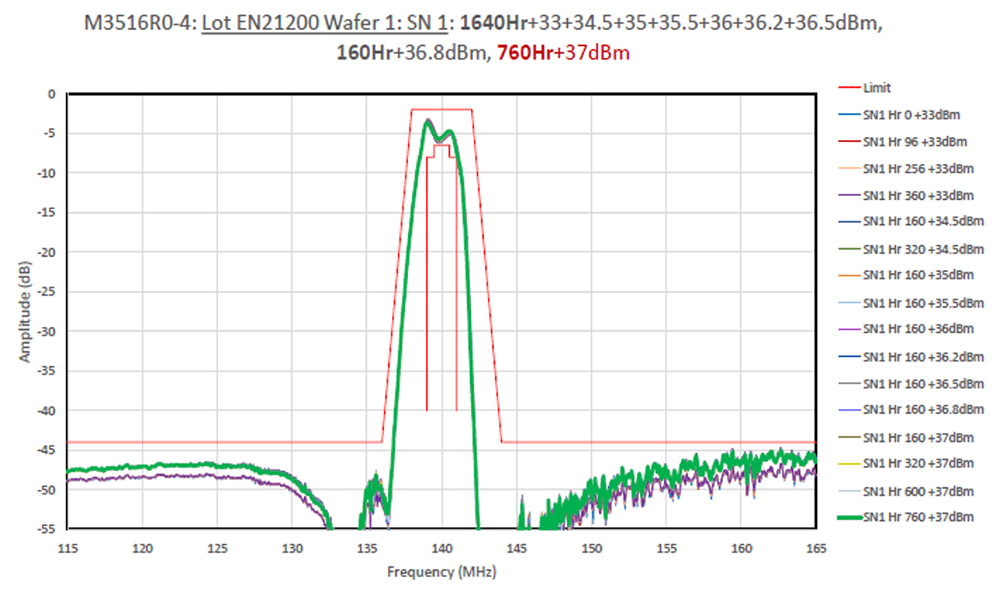Viewport: 1000px width, 589px height.
Task: Click the 140 tick label on frequency axis
Action: (x=442, y=547)
